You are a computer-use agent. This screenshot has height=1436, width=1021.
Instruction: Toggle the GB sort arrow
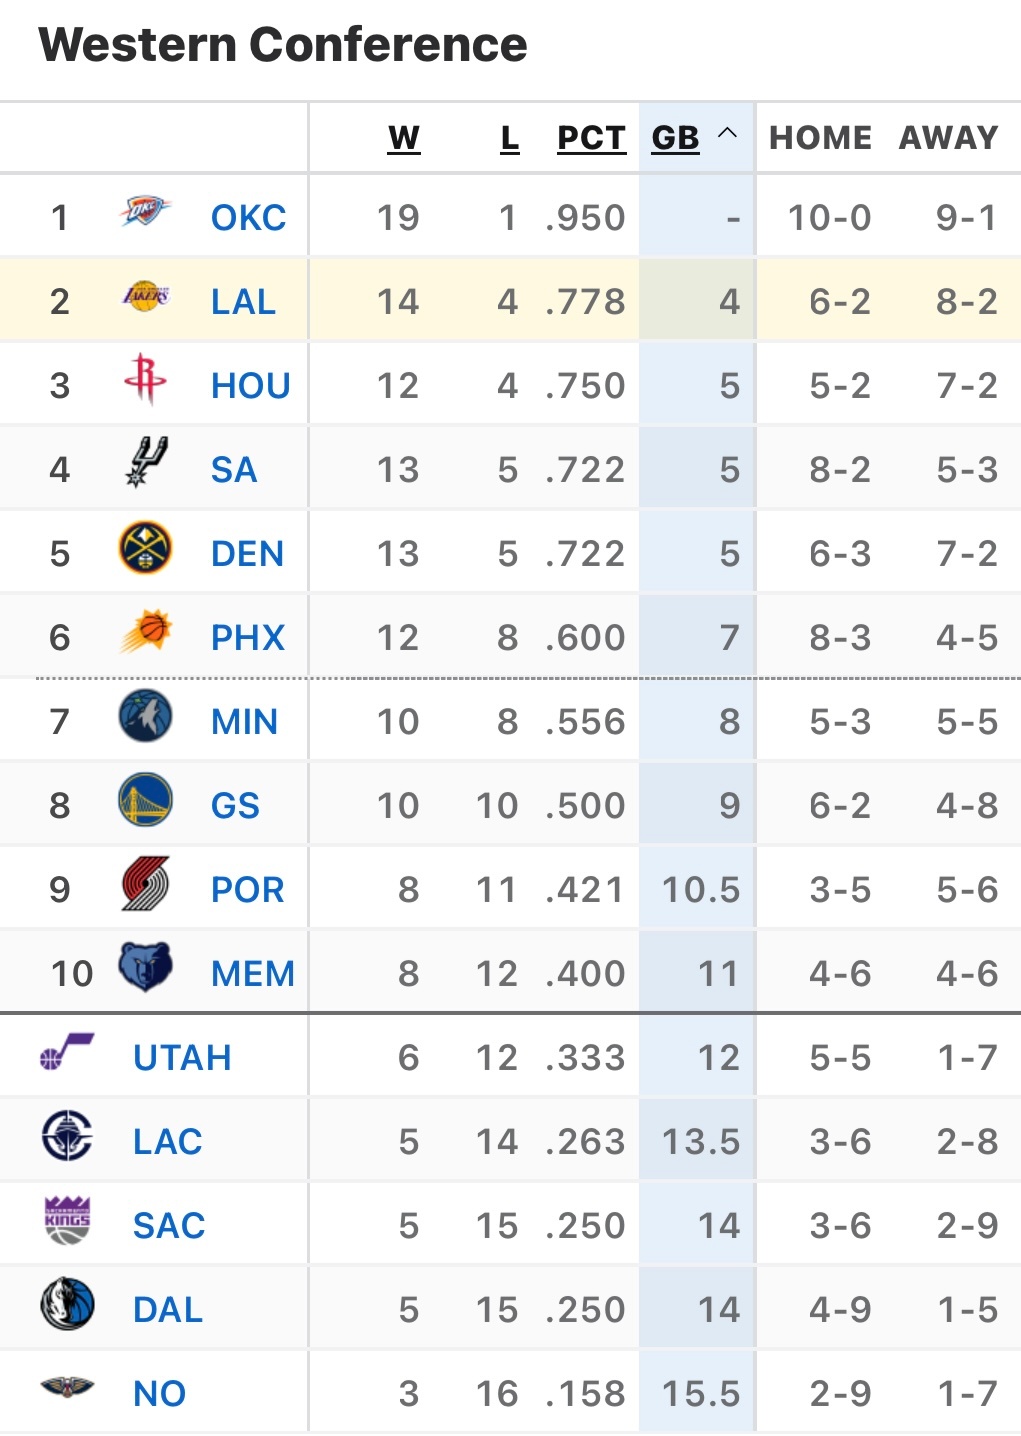(x=728, y=133)
